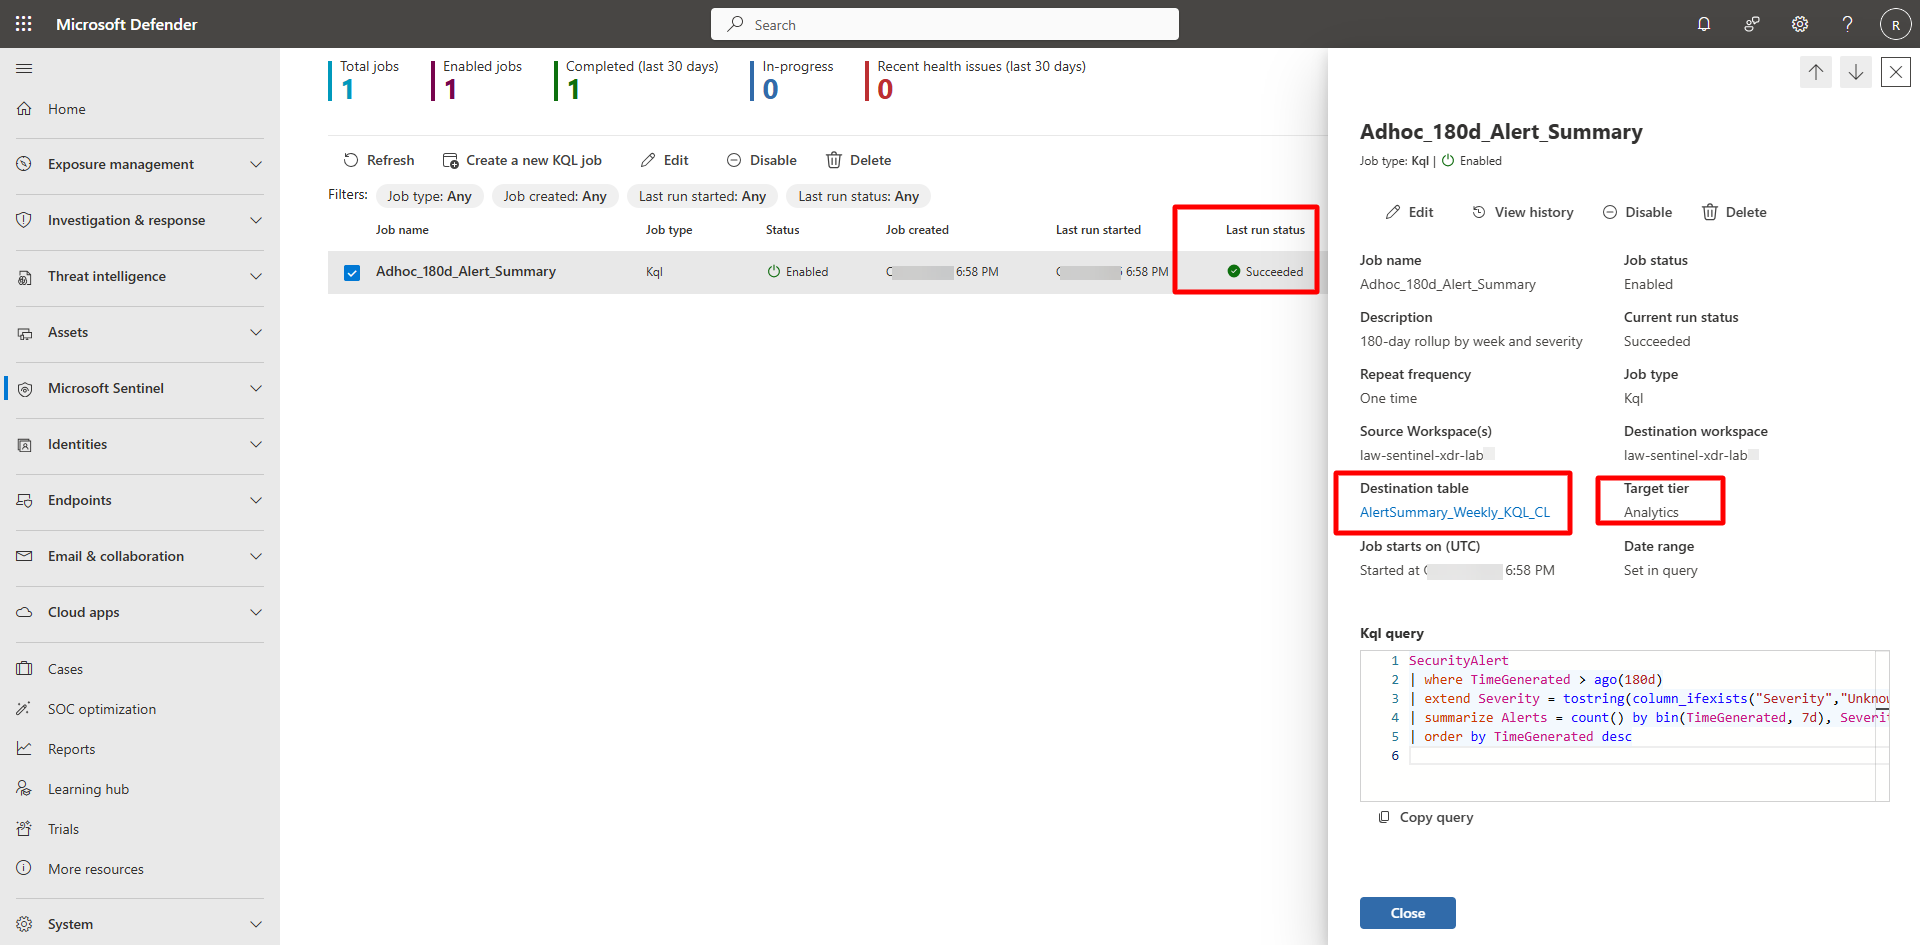This screenshot has width=1920, height=945.
Task: Disable the selected job from toolbar
Action: [761, 160]
